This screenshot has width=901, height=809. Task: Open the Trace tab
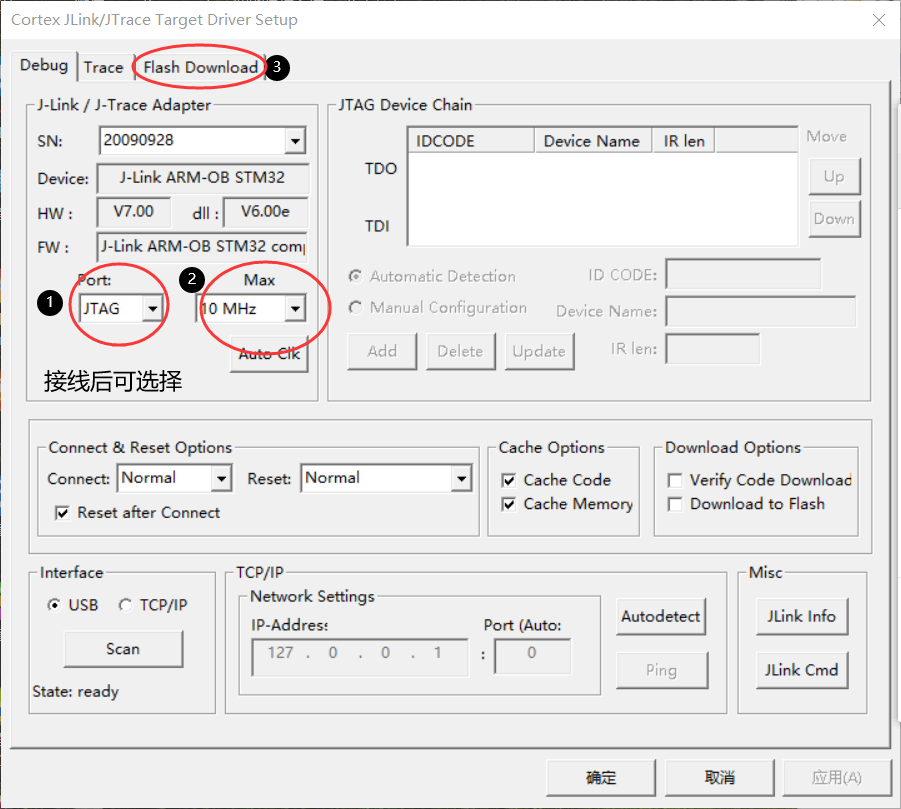point(103,68)
